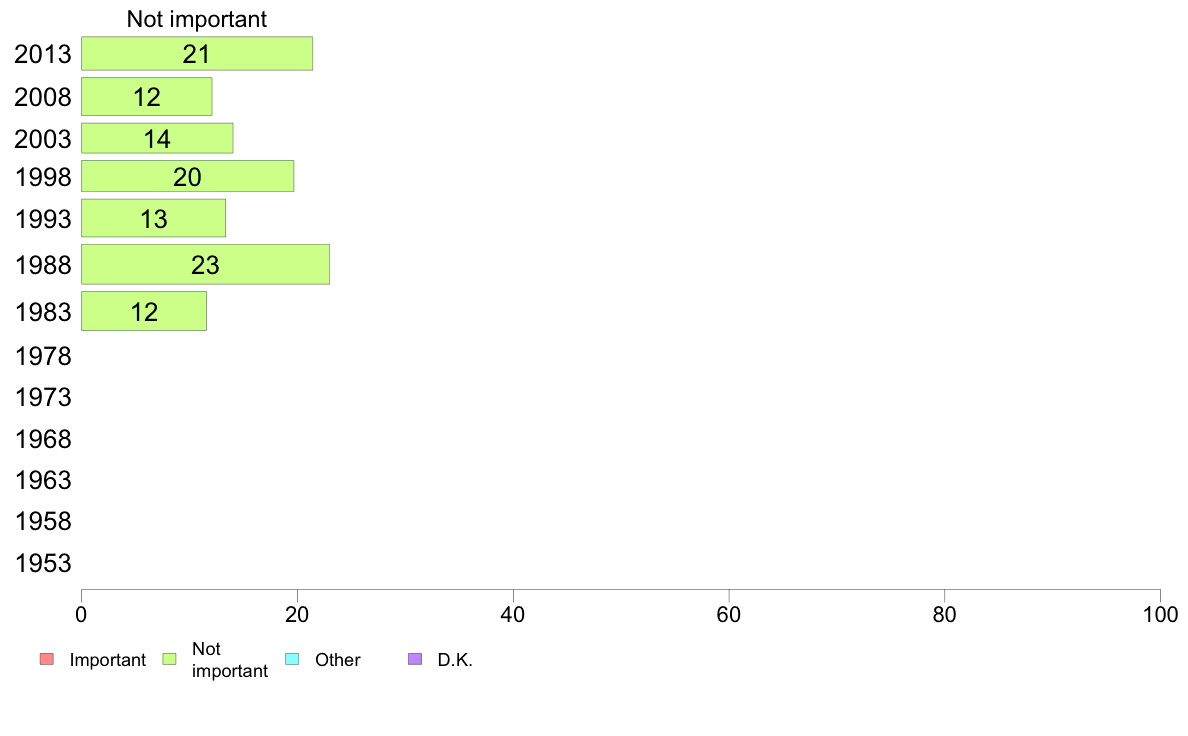Click the 40 tick on the x-axis
The height and width of the screenshot is (736, 1188).
pyautogui.click(x=513, y=614)
